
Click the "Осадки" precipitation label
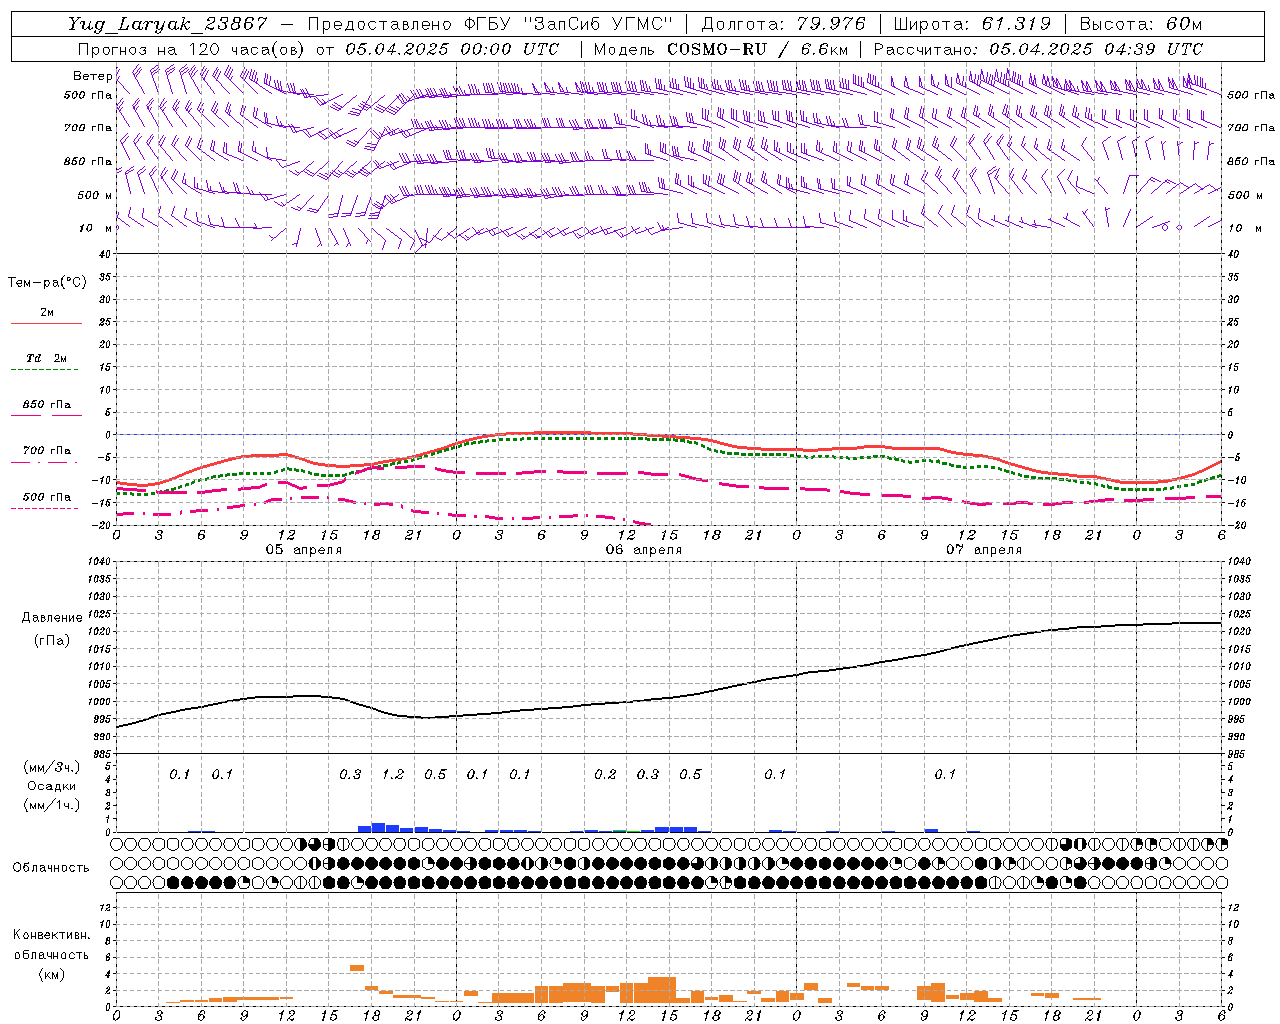coord(52,786)
